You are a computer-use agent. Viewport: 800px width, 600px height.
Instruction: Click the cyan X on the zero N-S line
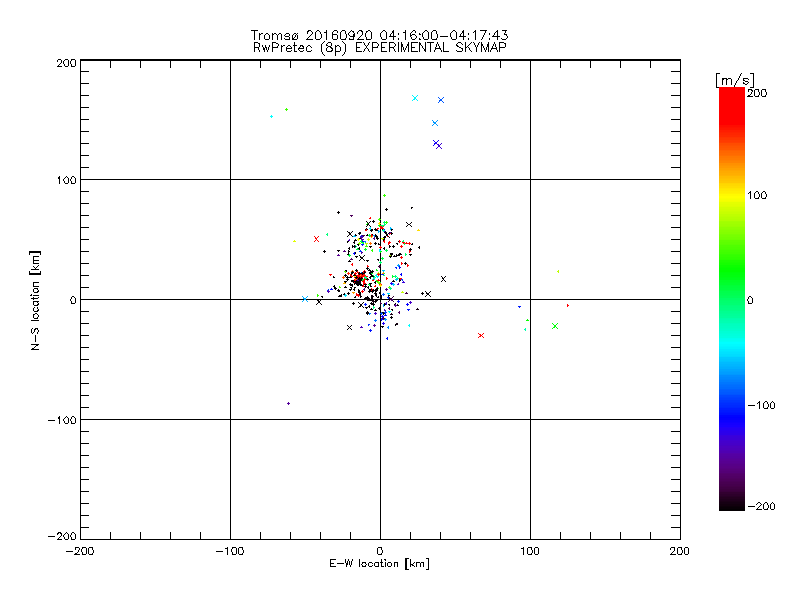point(305,298)
